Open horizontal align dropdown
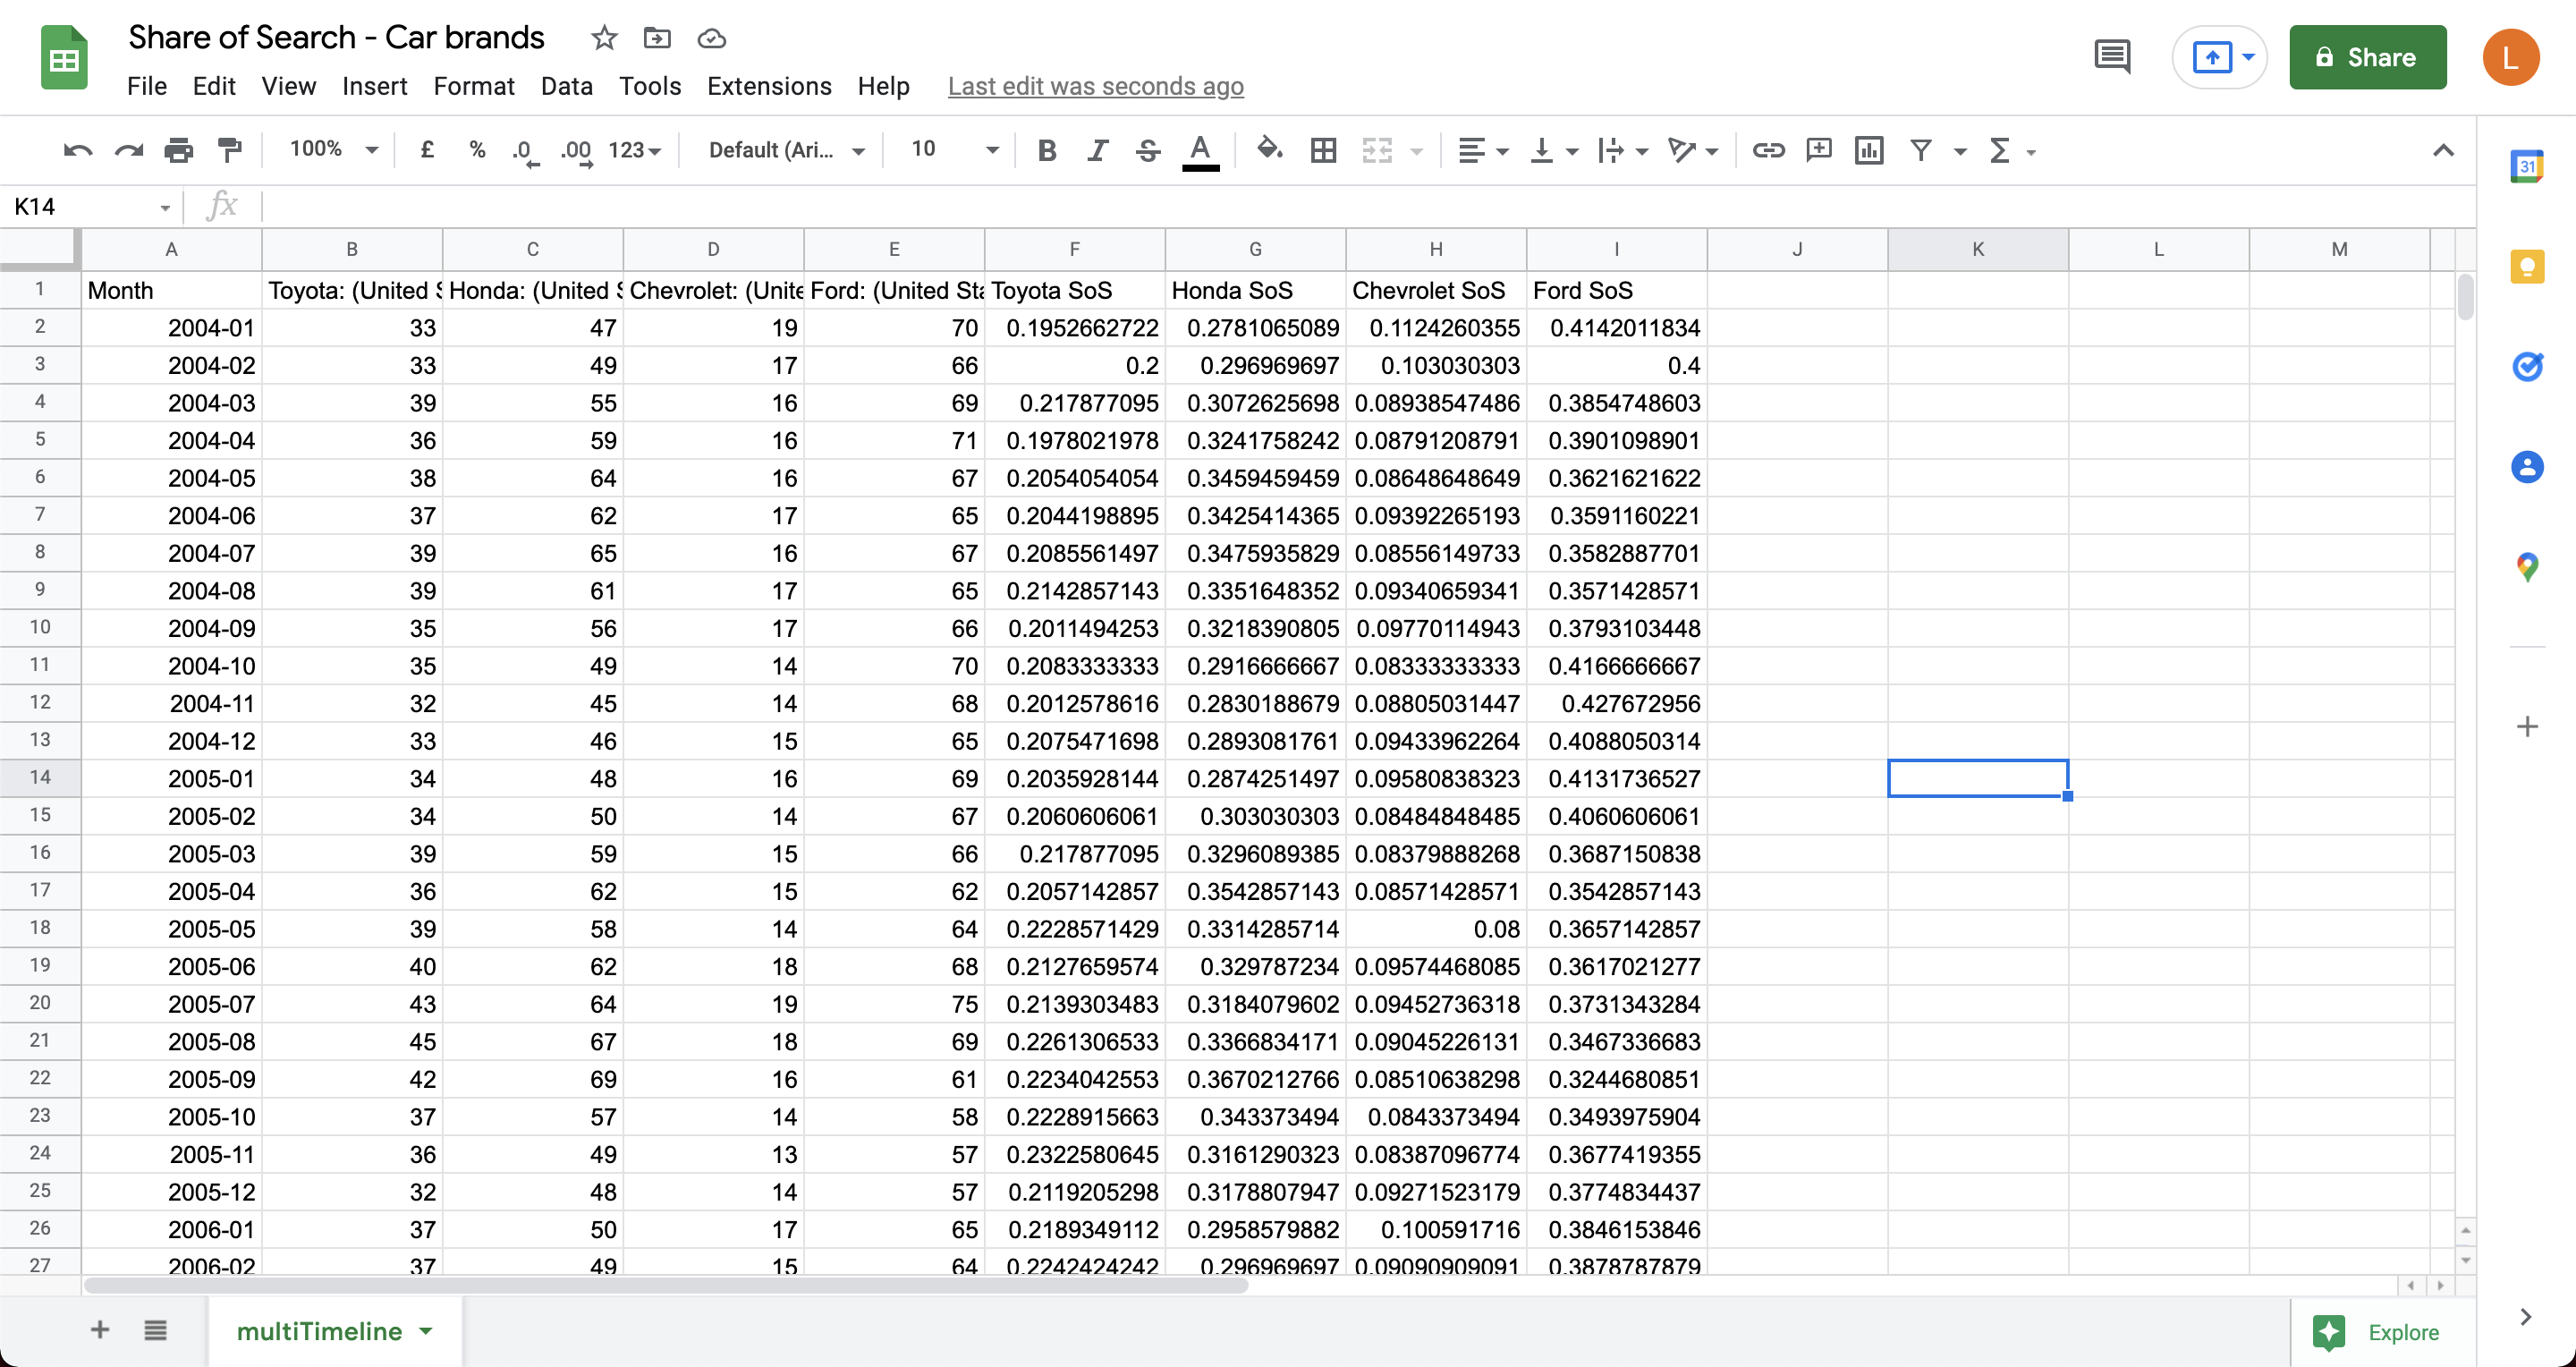 [1483, 150]
